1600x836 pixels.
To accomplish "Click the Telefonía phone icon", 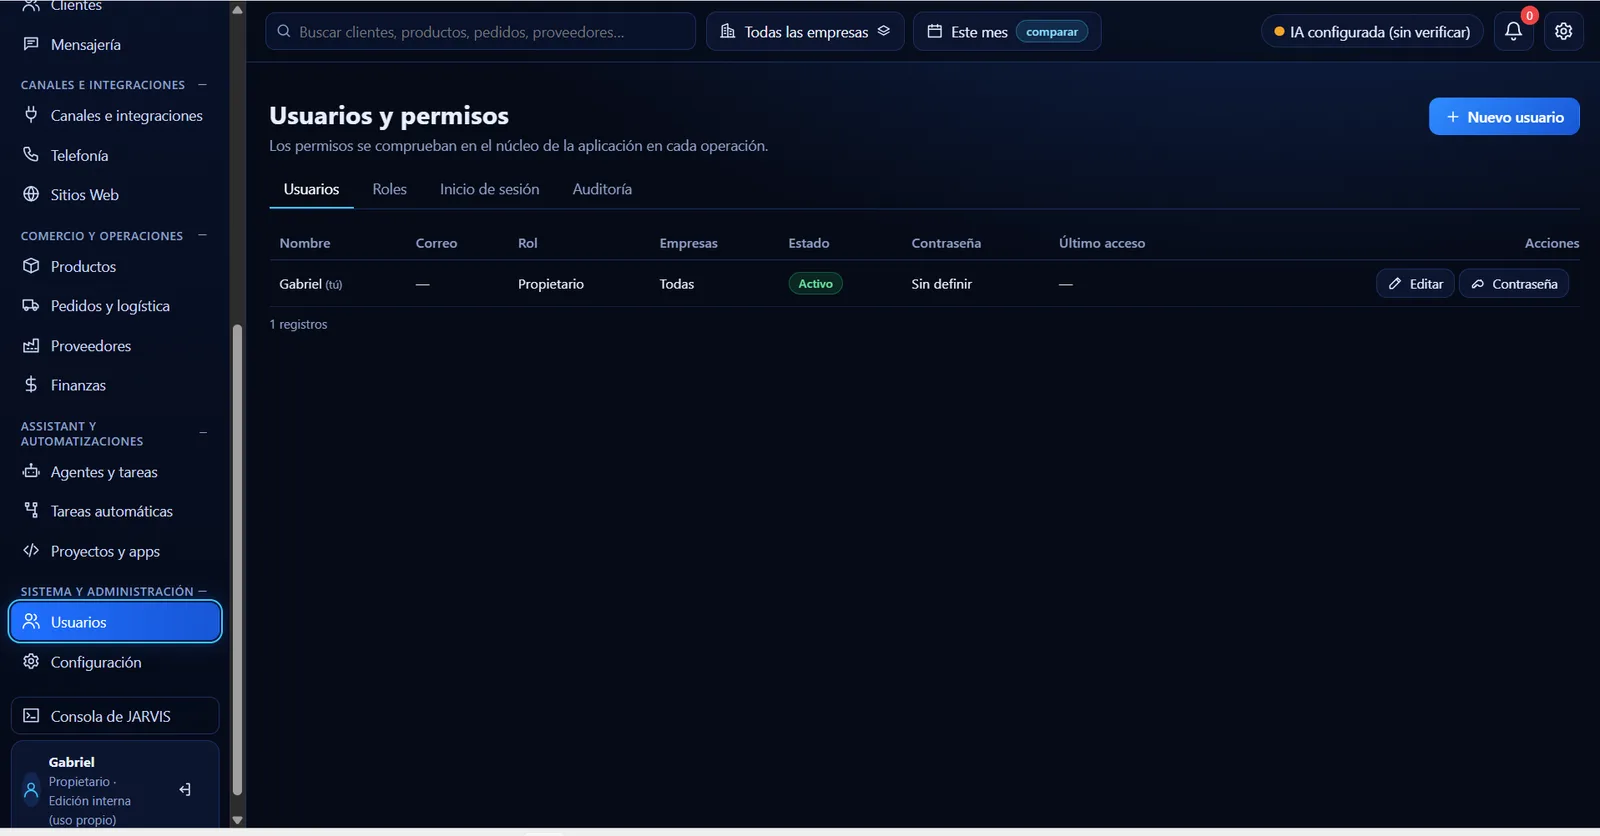I will [31, 155].
